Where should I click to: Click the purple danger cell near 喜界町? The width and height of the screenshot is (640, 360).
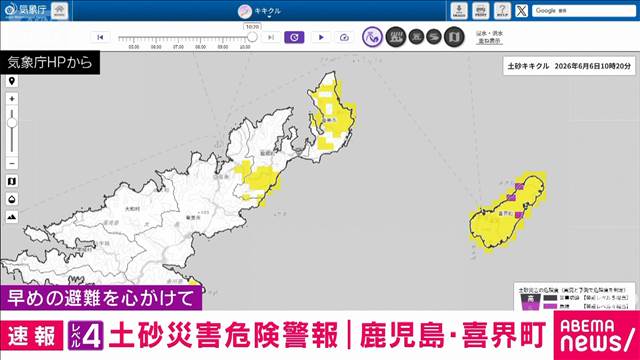pyautogui.click(x=519, y=215)
